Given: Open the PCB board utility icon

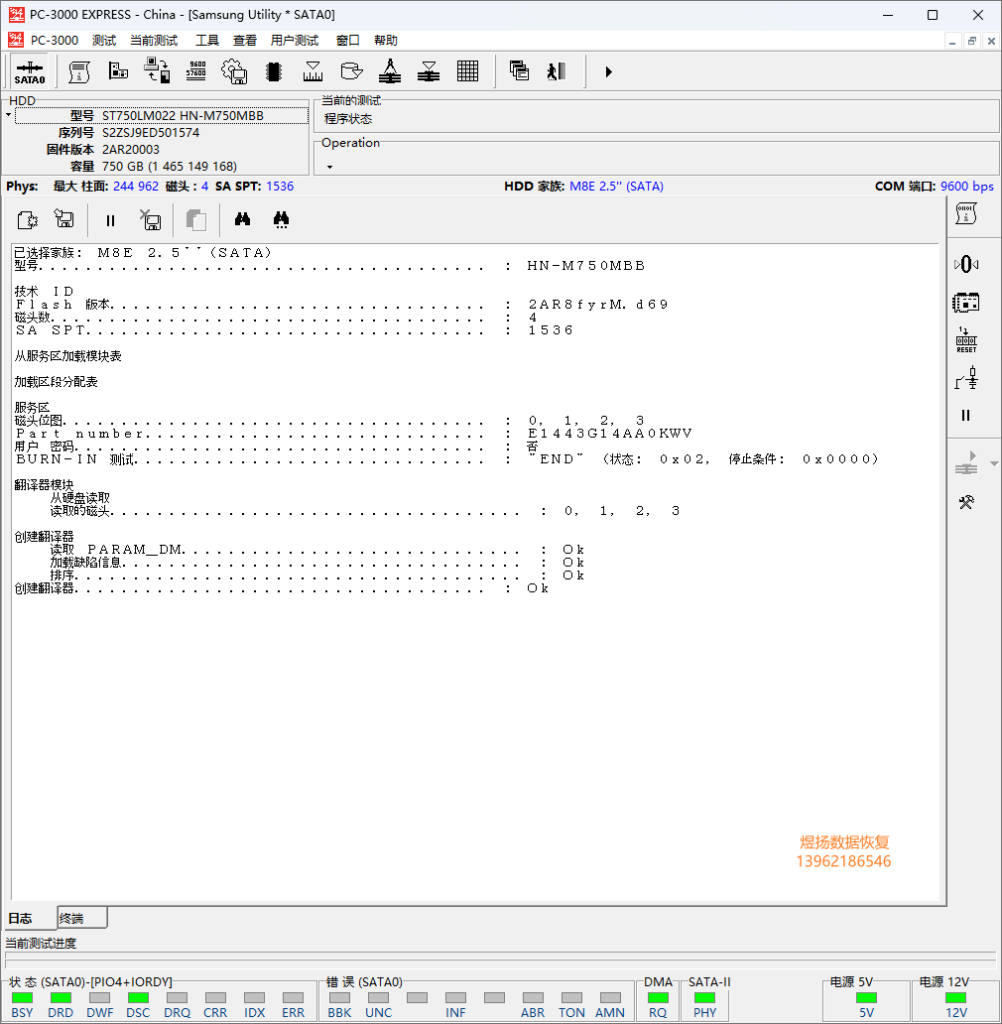Looking at the screenshot, I should tap(118, 71).
